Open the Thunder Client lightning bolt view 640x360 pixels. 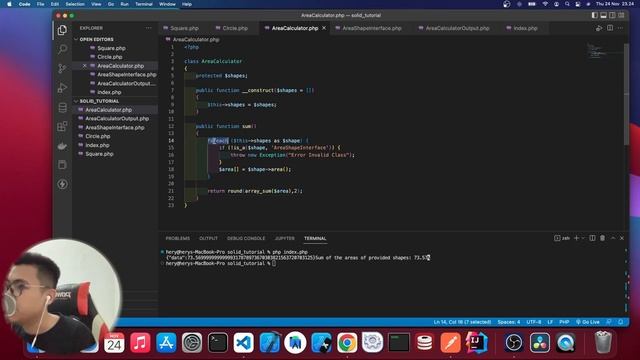click(x=62, y=184)
